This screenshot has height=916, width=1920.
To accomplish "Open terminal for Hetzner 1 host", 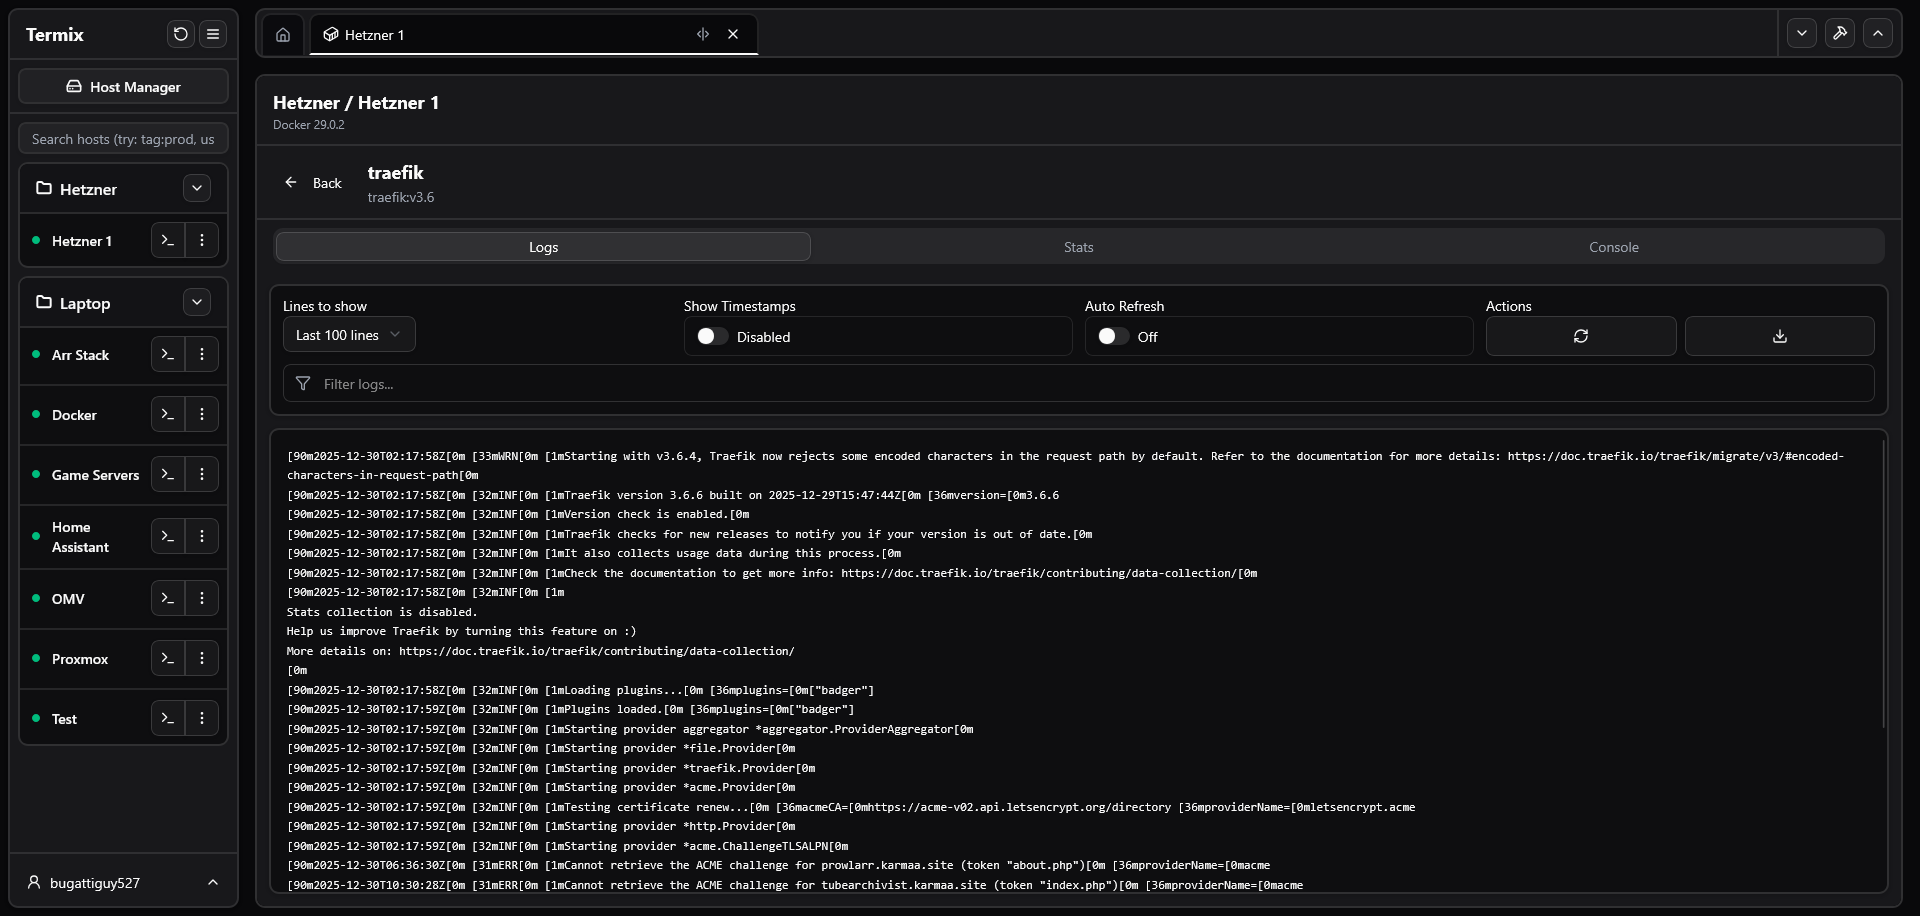I will click(168, 241).
